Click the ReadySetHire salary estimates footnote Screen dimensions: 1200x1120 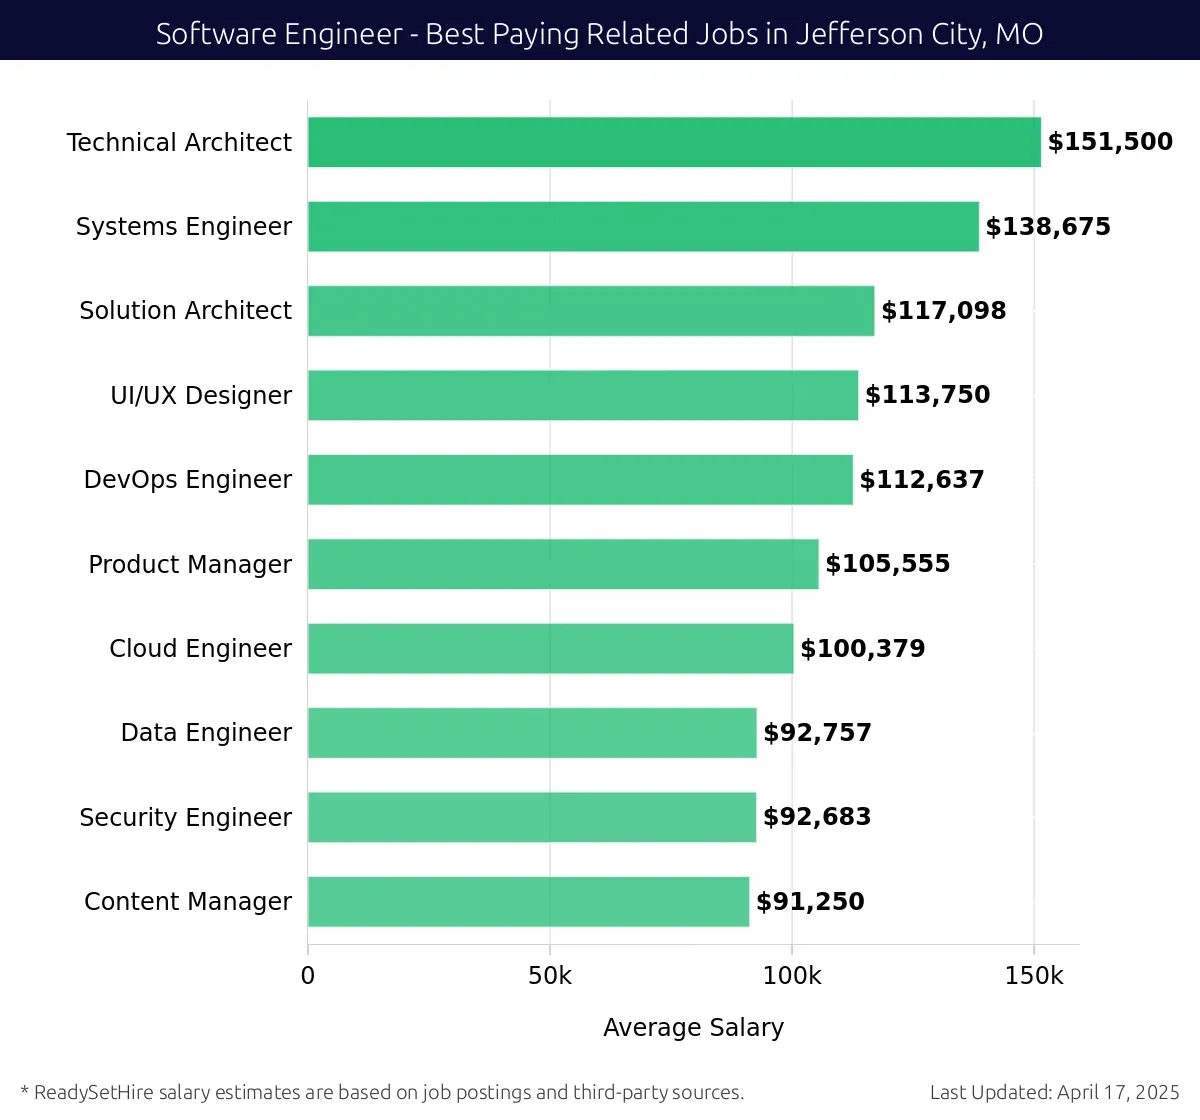[x=382, y=1092]
